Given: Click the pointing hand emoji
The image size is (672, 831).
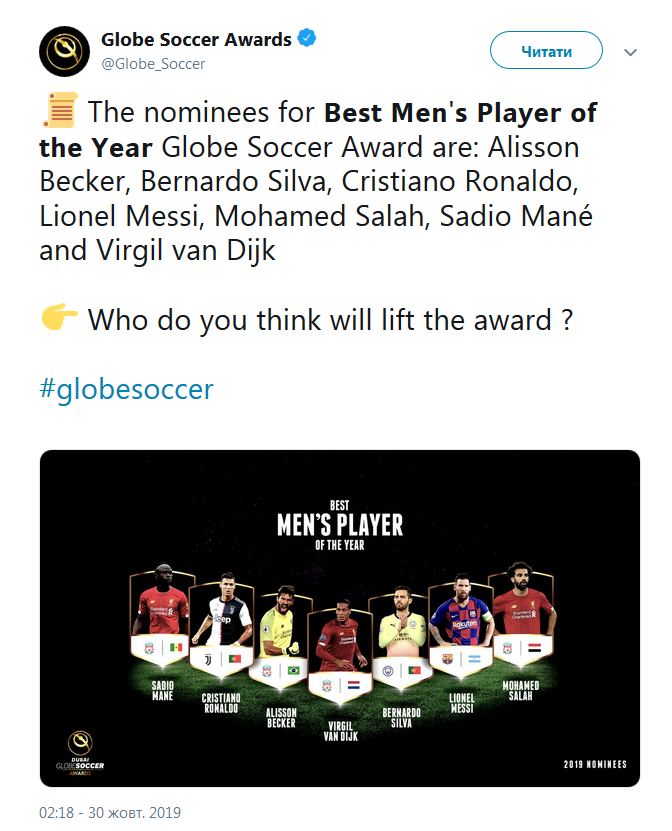Looking at the screenshot, I should [x=59, y=319].
